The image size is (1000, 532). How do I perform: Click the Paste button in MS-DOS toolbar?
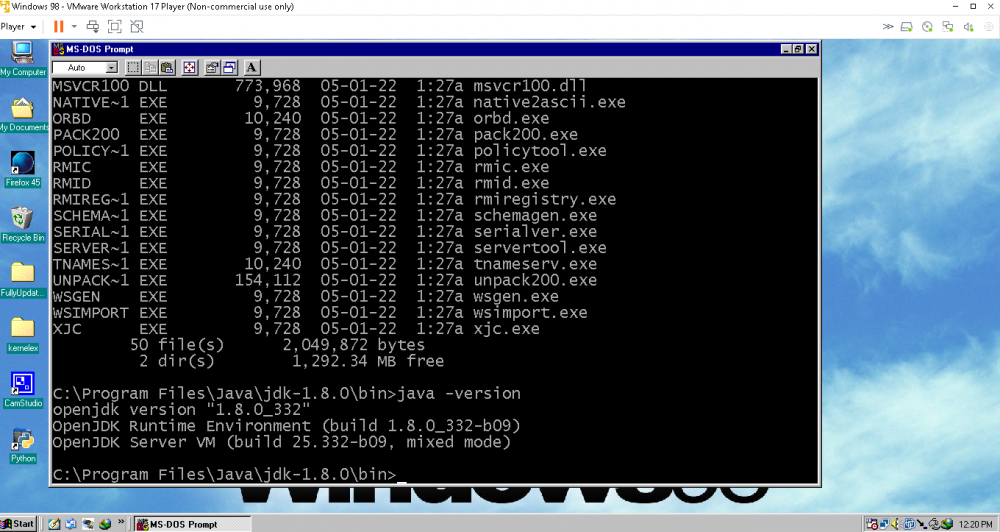click(167, 68)
